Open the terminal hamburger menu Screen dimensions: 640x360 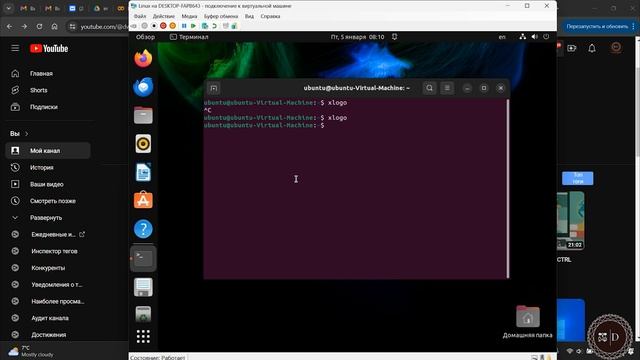pos(447,88)
